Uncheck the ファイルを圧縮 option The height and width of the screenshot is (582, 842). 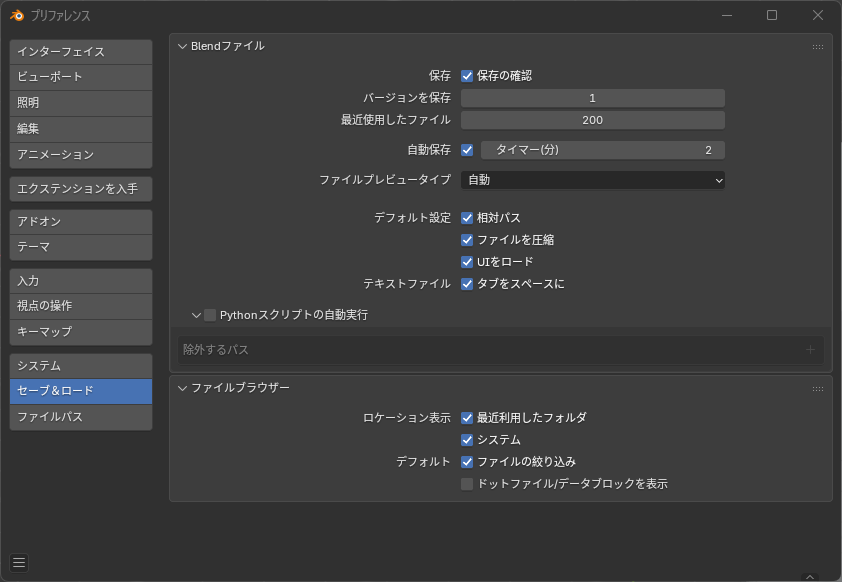467,240
